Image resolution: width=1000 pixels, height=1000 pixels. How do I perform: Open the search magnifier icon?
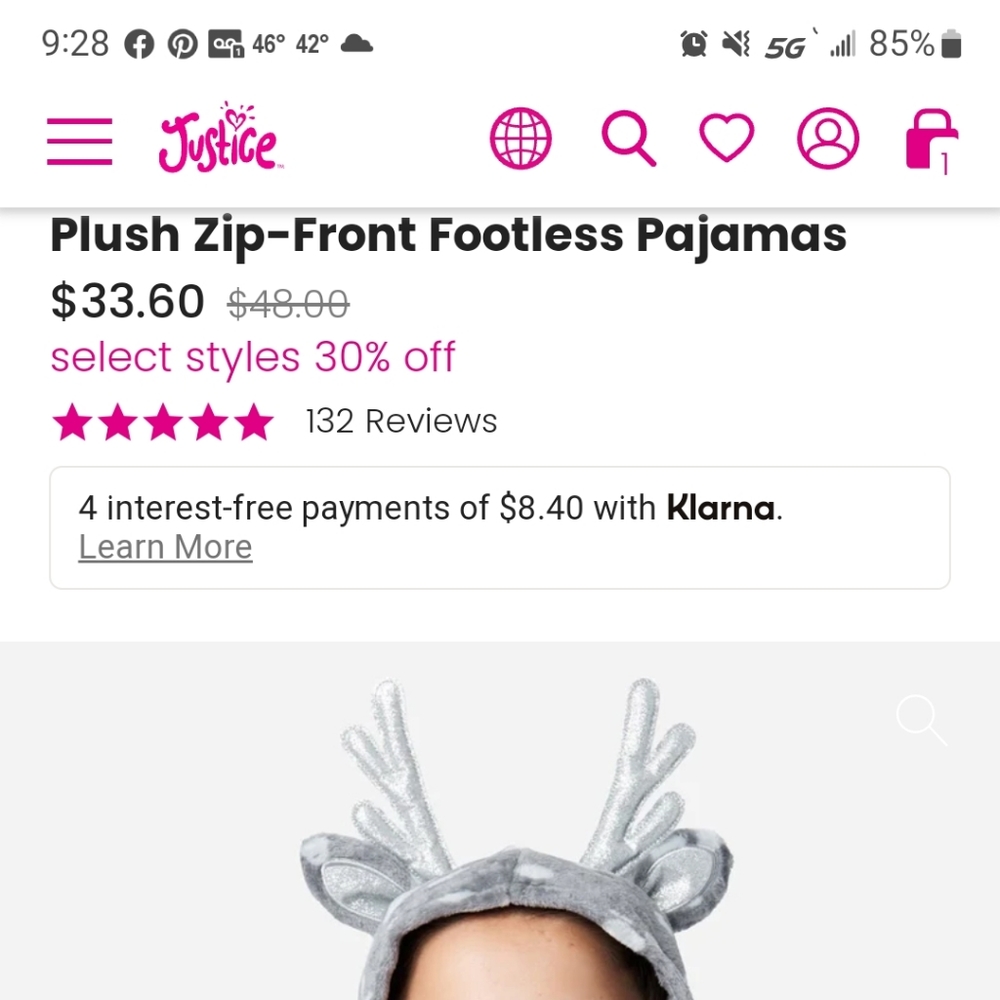[629, 138]
